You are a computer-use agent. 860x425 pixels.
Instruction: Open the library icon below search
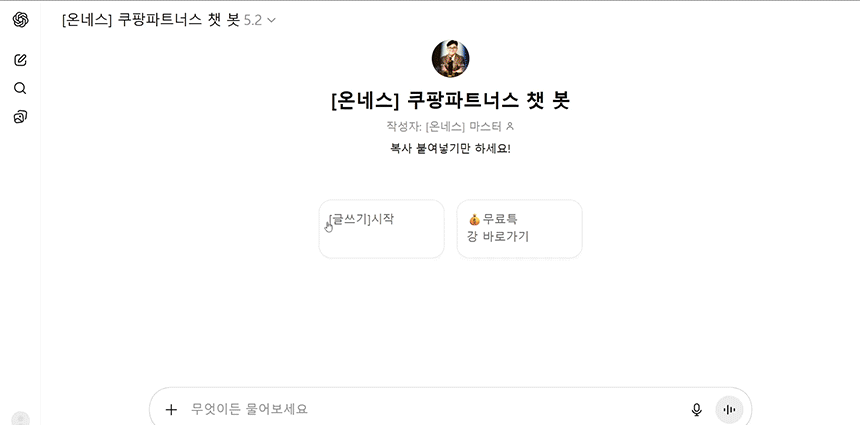(x=20, y=117)
